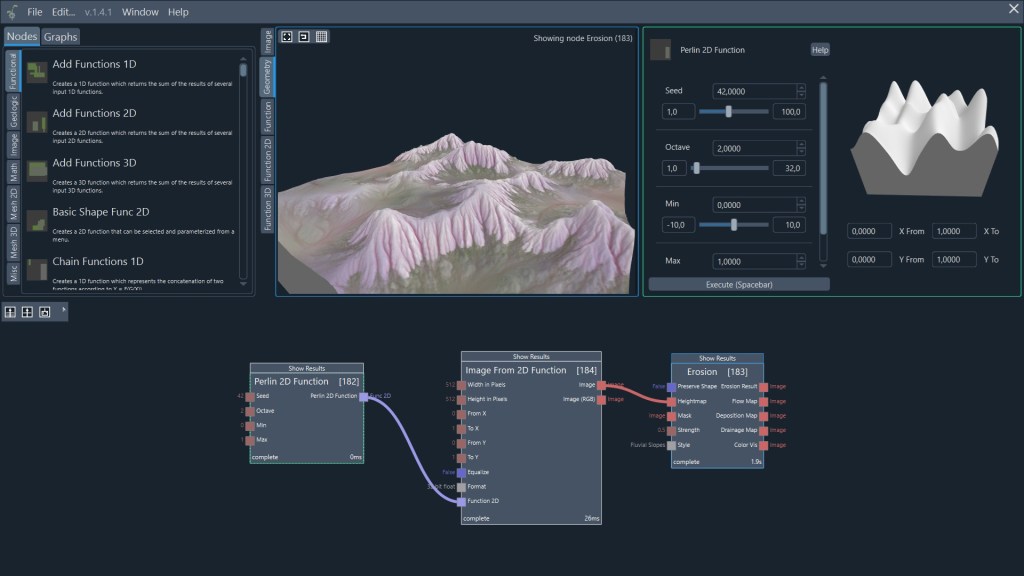Viewport: 1024px width, 576px height.
Task: Click the X To input field
Action: point(954,231)
